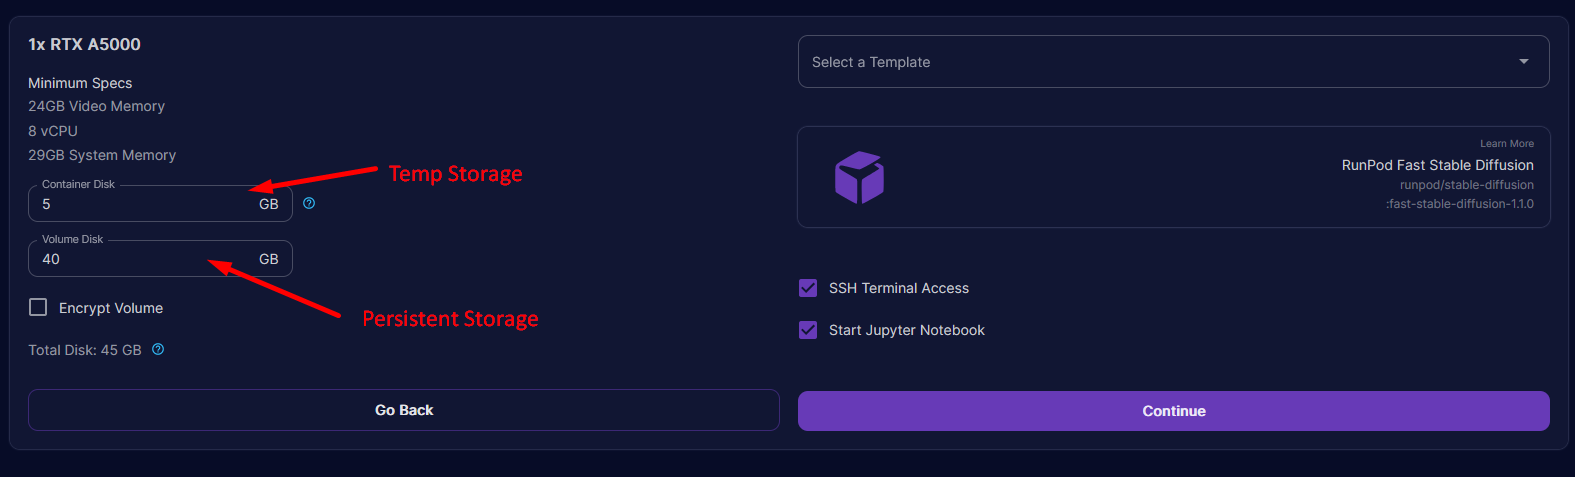Image resolution: width=1575 pixels, height=477 pixels.
Task: Click the Volume Disk size field
Action: click(x=140, y=259)
